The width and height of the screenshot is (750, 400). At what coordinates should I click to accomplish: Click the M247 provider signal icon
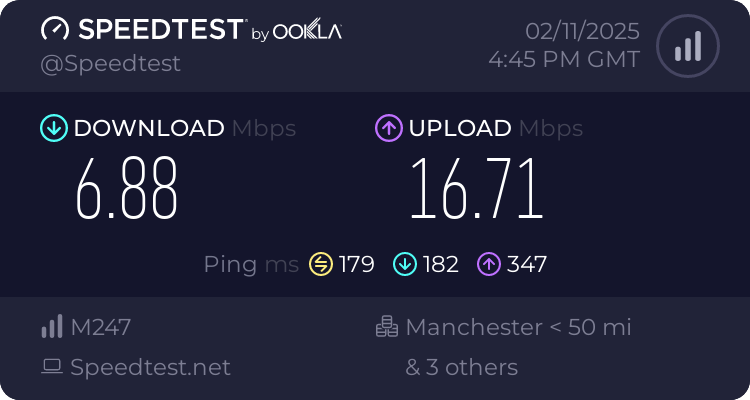pos(52,326)
